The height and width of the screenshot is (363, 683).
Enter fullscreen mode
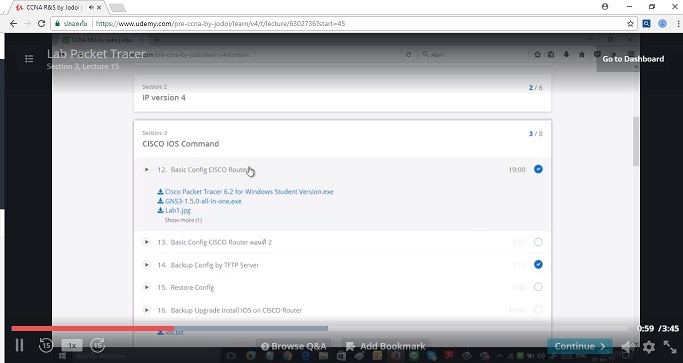click(x=669, y=346)
